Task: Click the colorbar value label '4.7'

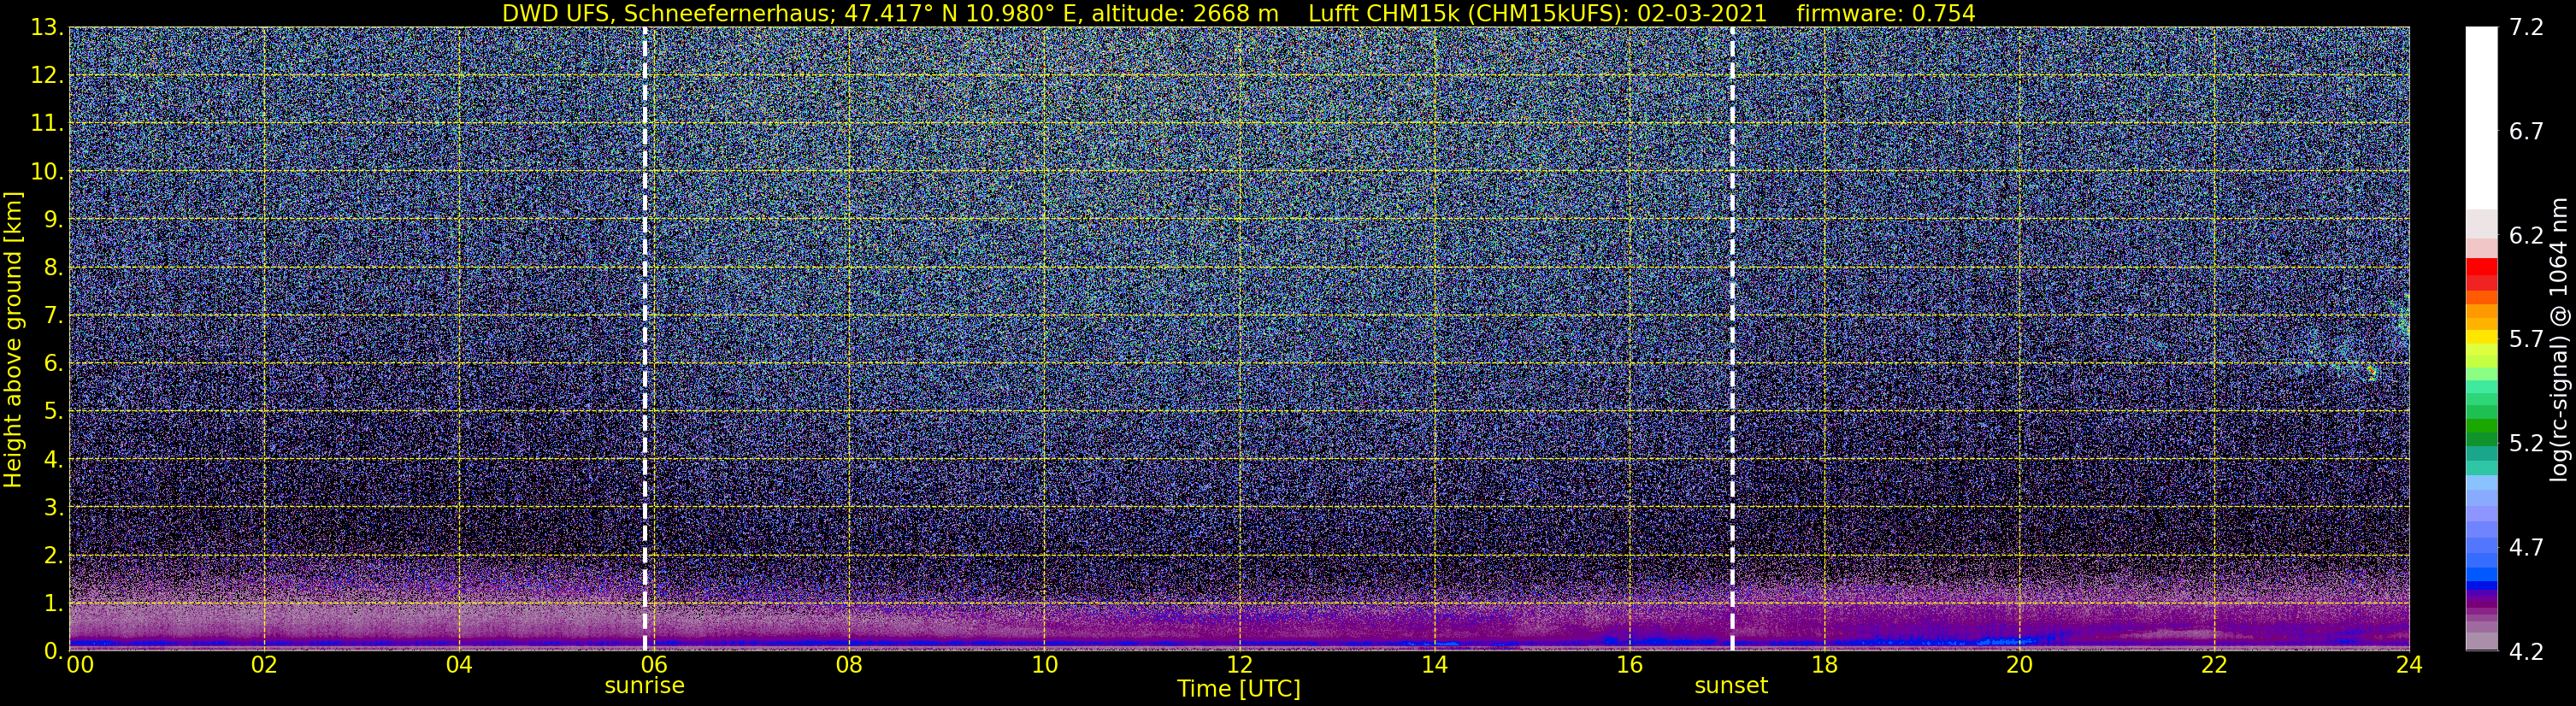Action: 2526,548
